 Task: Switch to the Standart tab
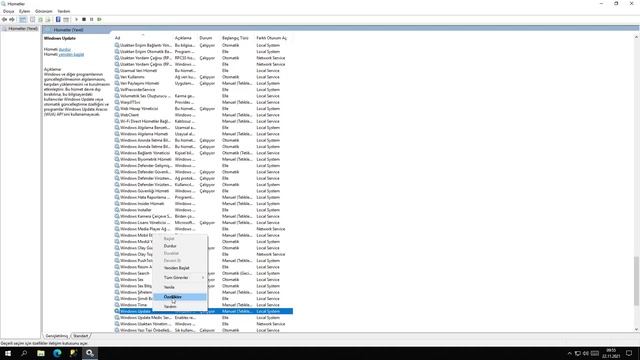pos(81,336)
